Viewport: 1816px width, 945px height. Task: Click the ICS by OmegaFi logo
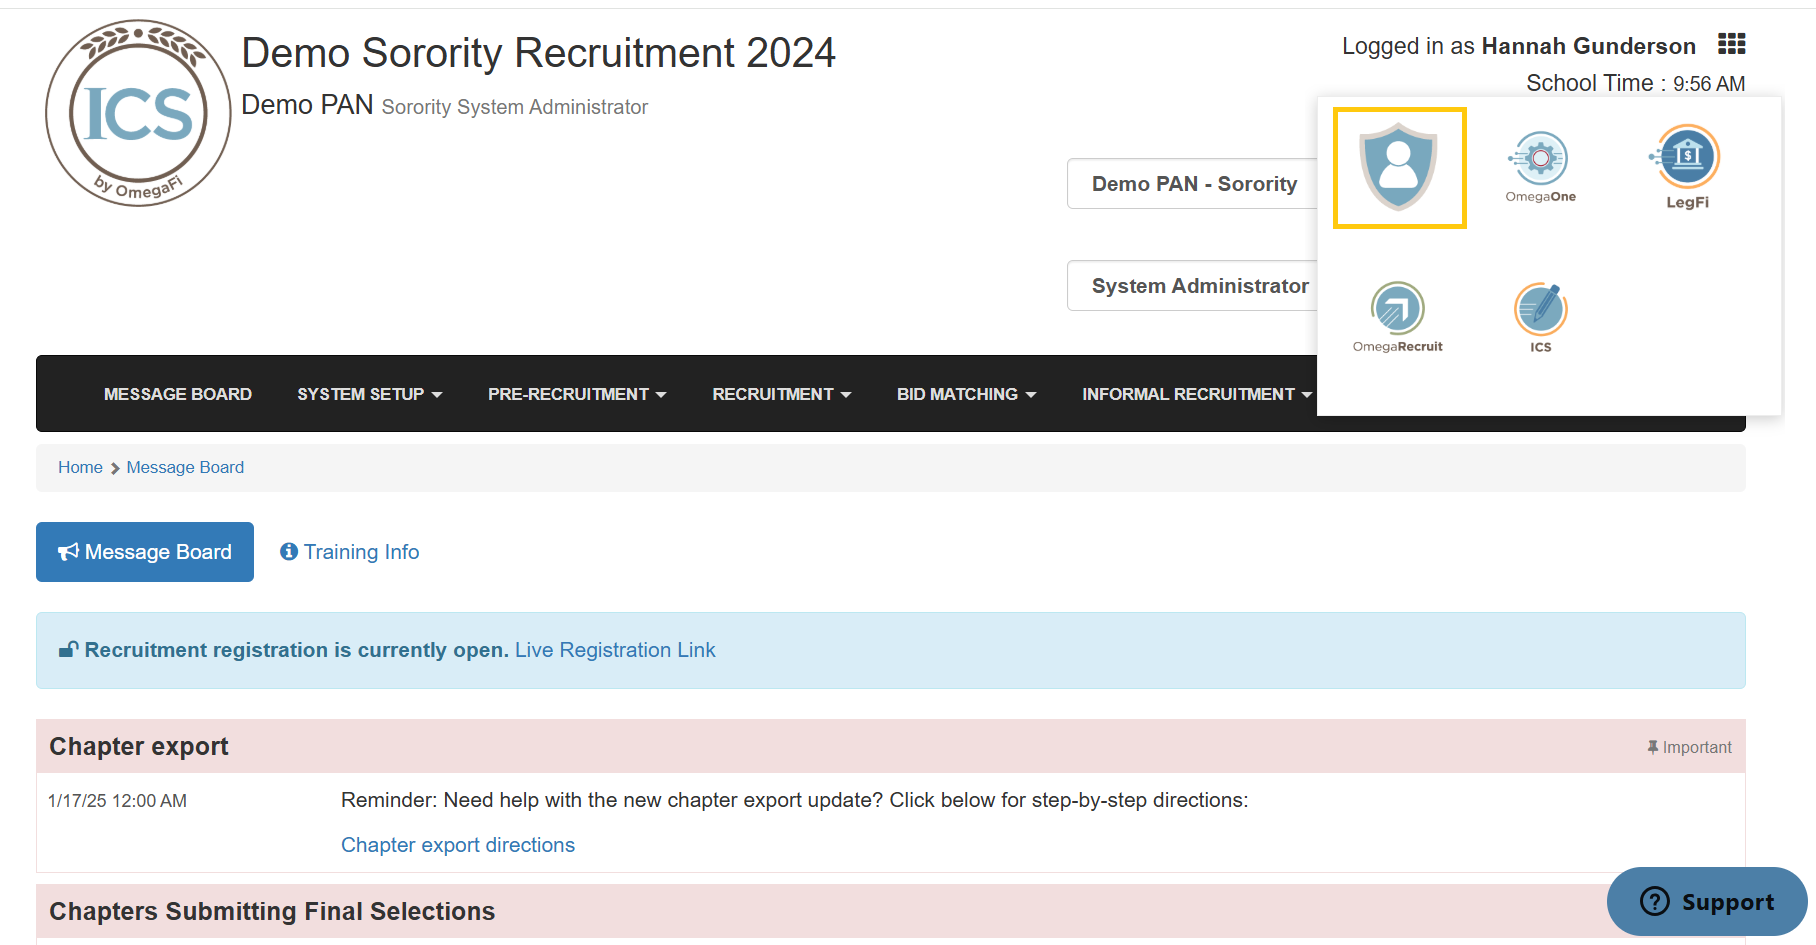tap(138, 113)
